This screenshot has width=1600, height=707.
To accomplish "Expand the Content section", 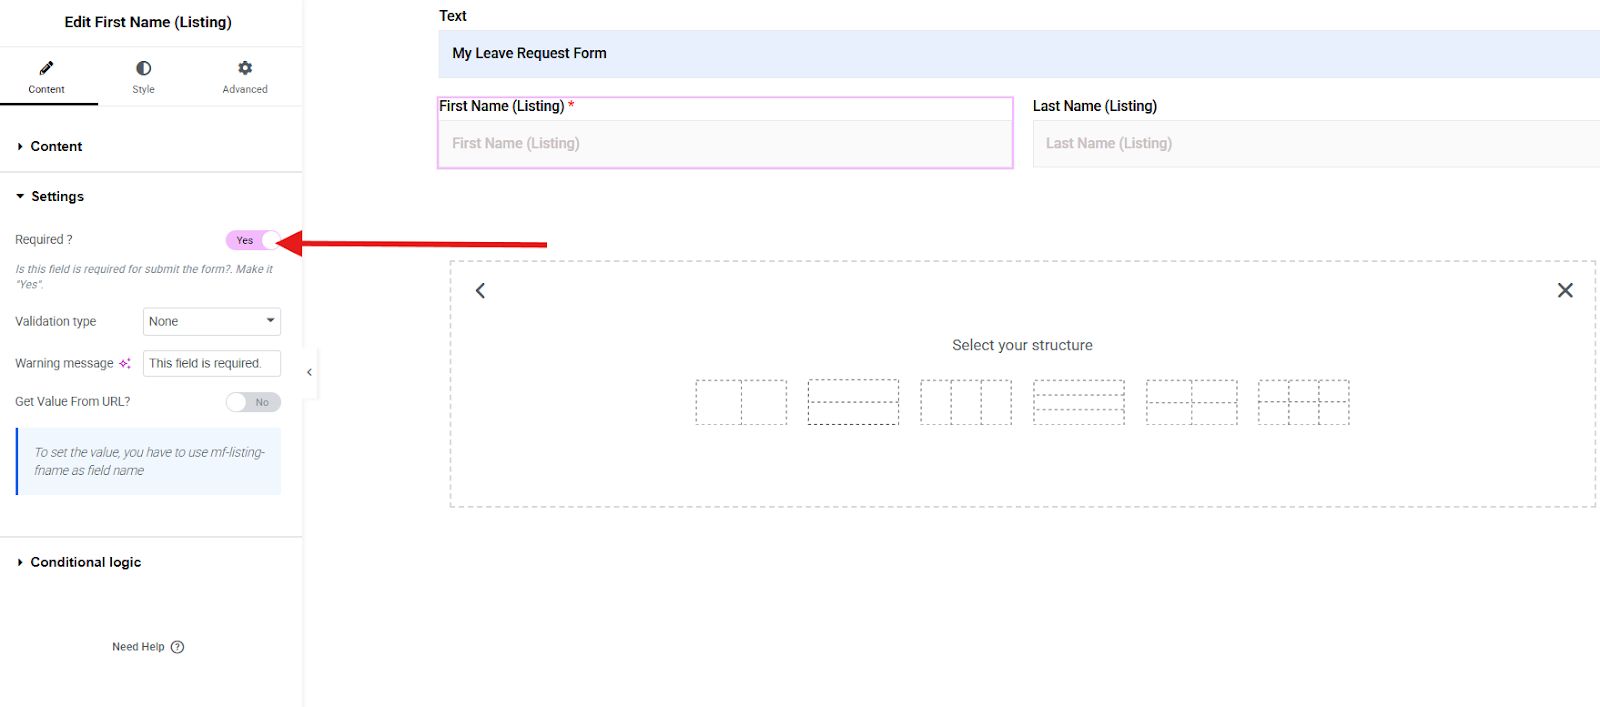I will pos(151,146).
